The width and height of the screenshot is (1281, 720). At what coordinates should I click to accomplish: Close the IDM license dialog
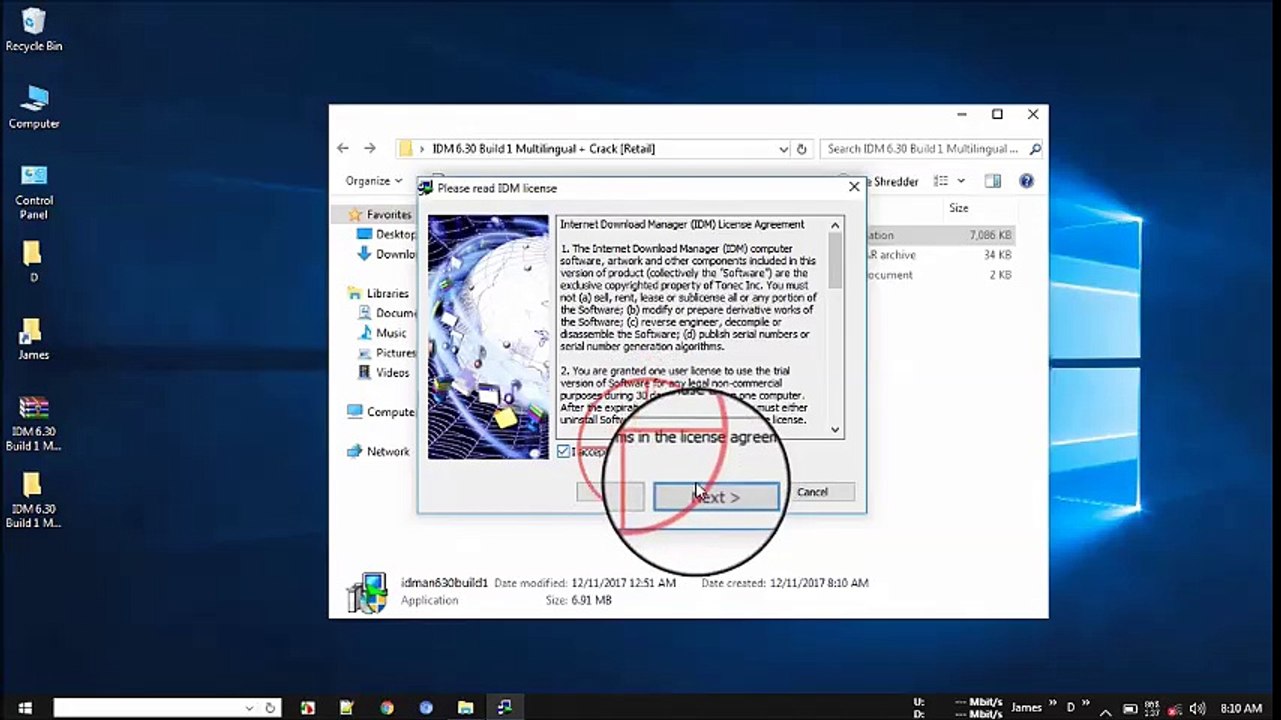point(854,187)
